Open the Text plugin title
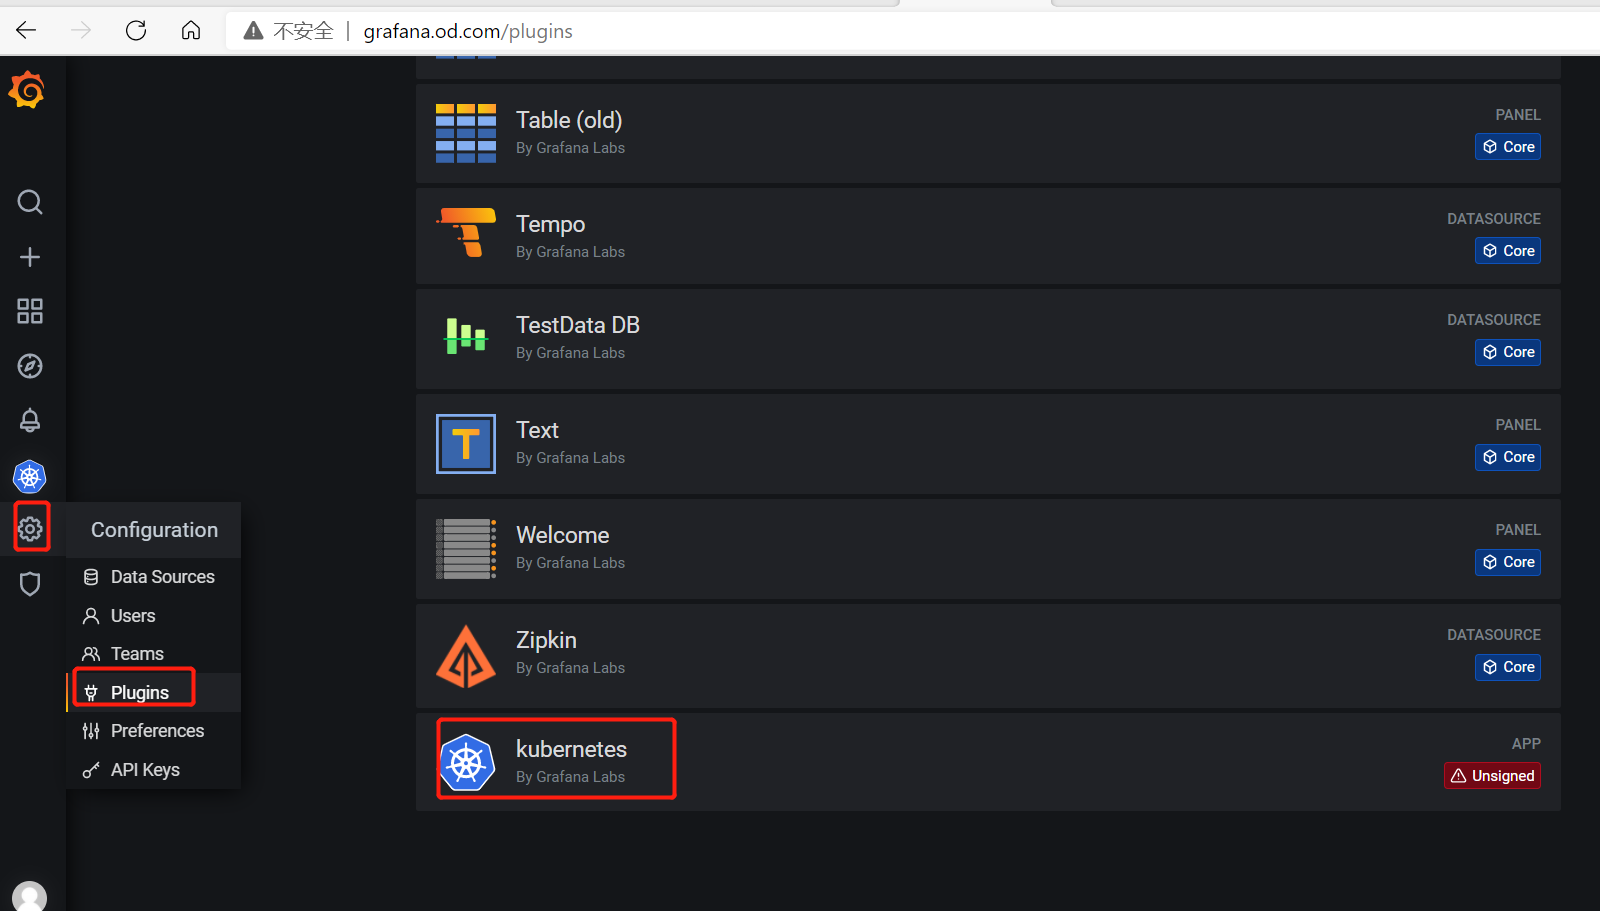1600x911 pixels. tap(537, 430)
